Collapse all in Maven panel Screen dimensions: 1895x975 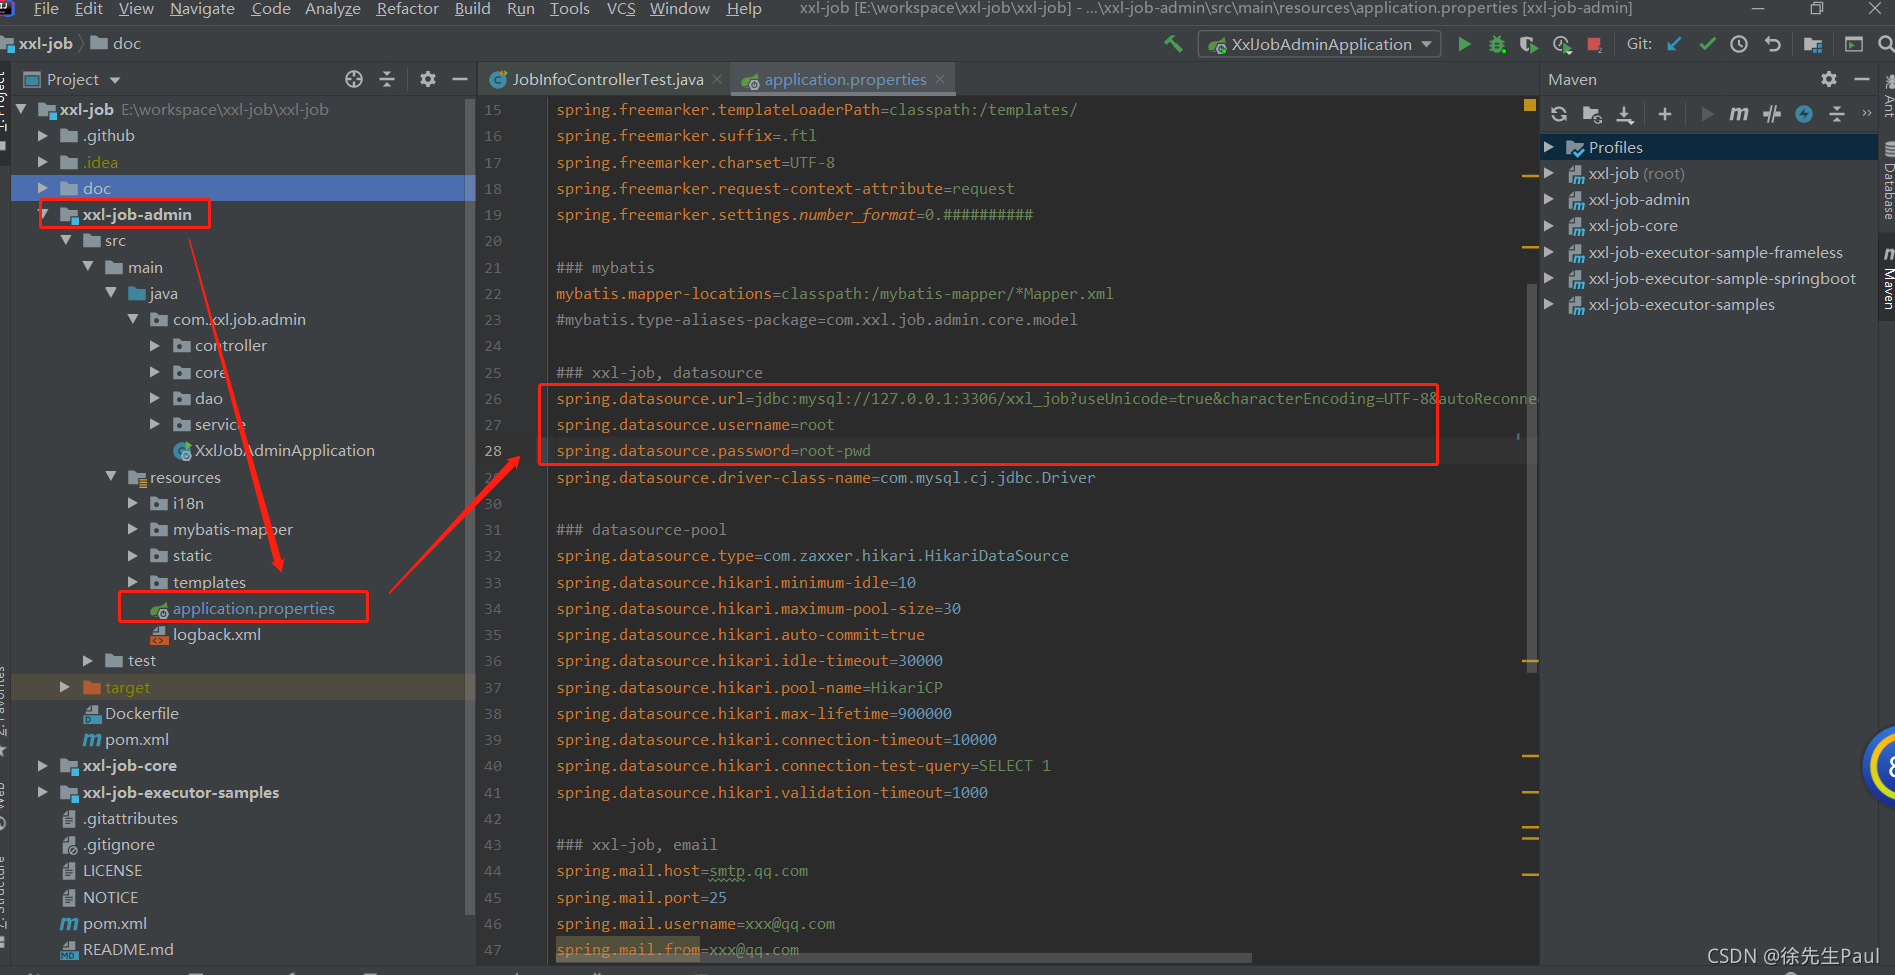tap(1837, 114)
